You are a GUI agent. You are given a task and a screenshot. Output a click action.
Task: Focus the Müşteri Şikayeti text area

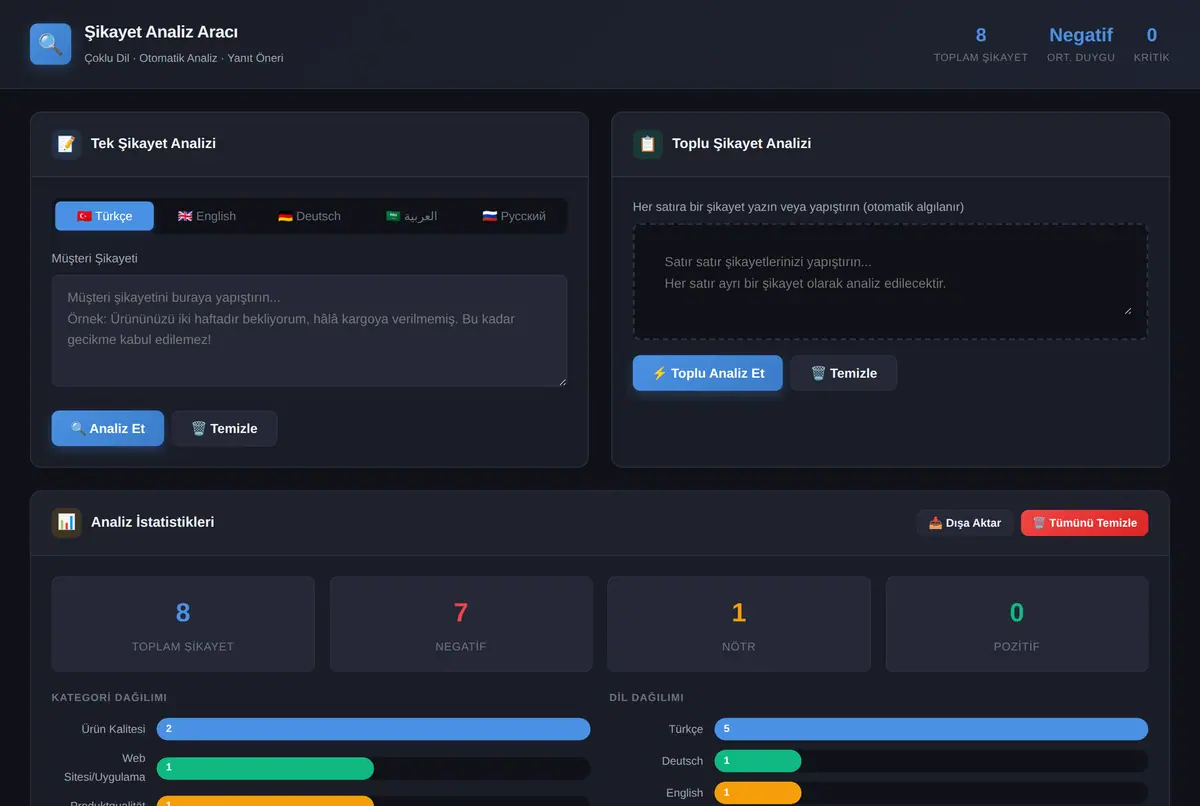(309, 331)
